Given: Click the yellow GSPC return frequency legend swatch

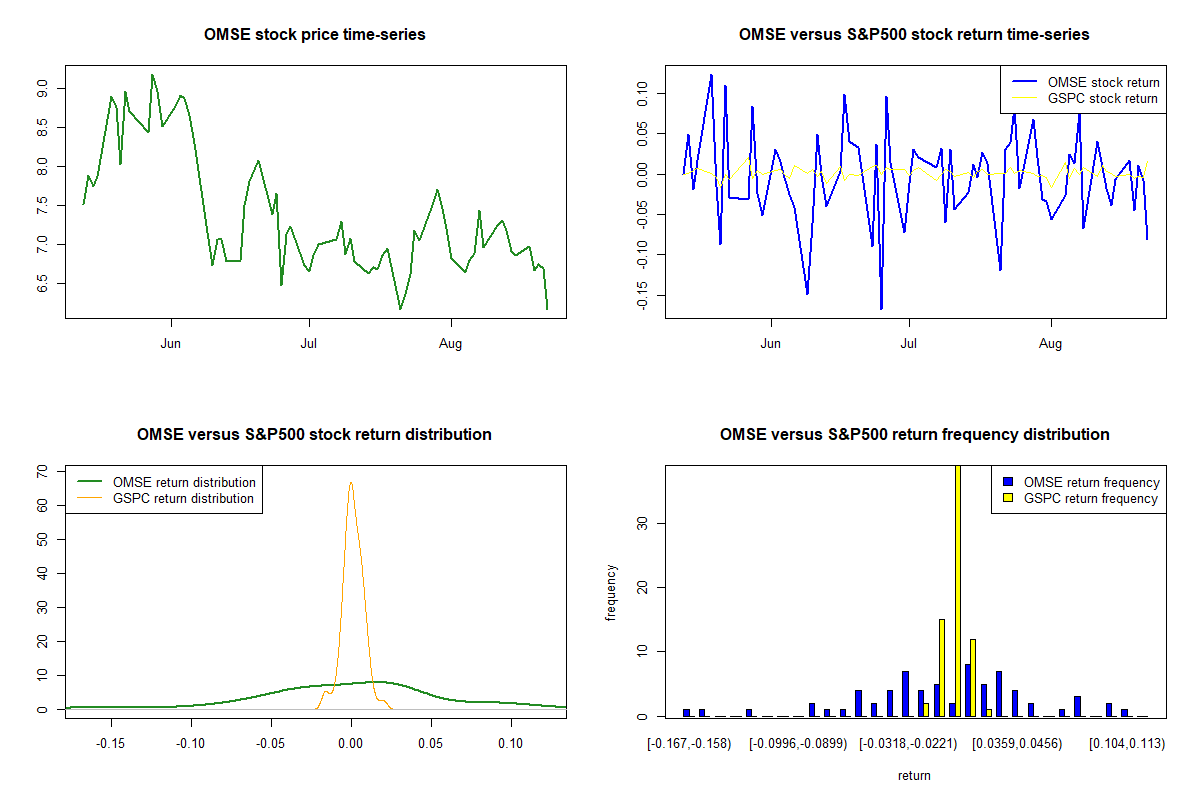Looking at the screenshot, I should pos(1008,498).
